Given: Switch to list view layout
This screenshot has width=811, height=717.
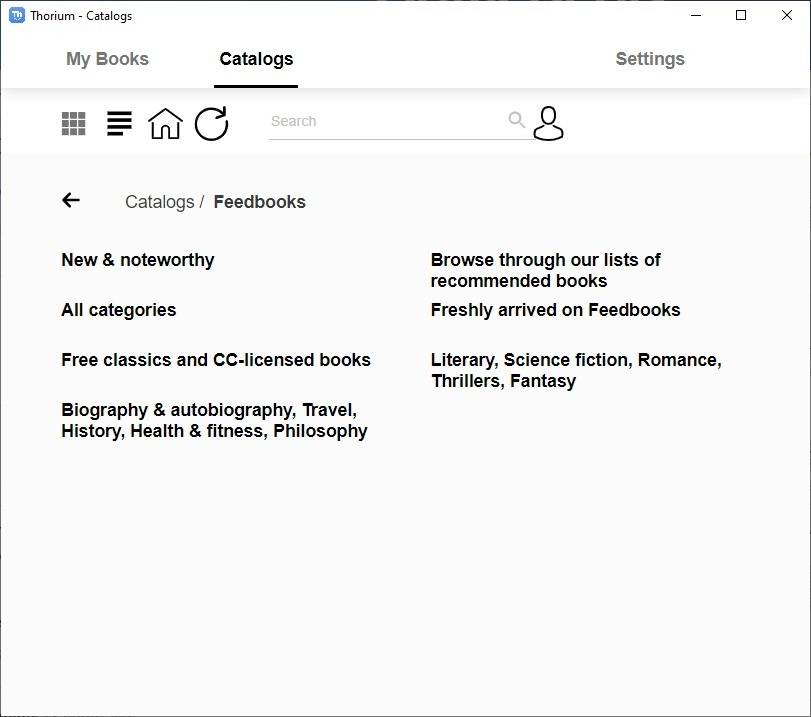Looking at the screenshot, I should (x=119, y=124).
